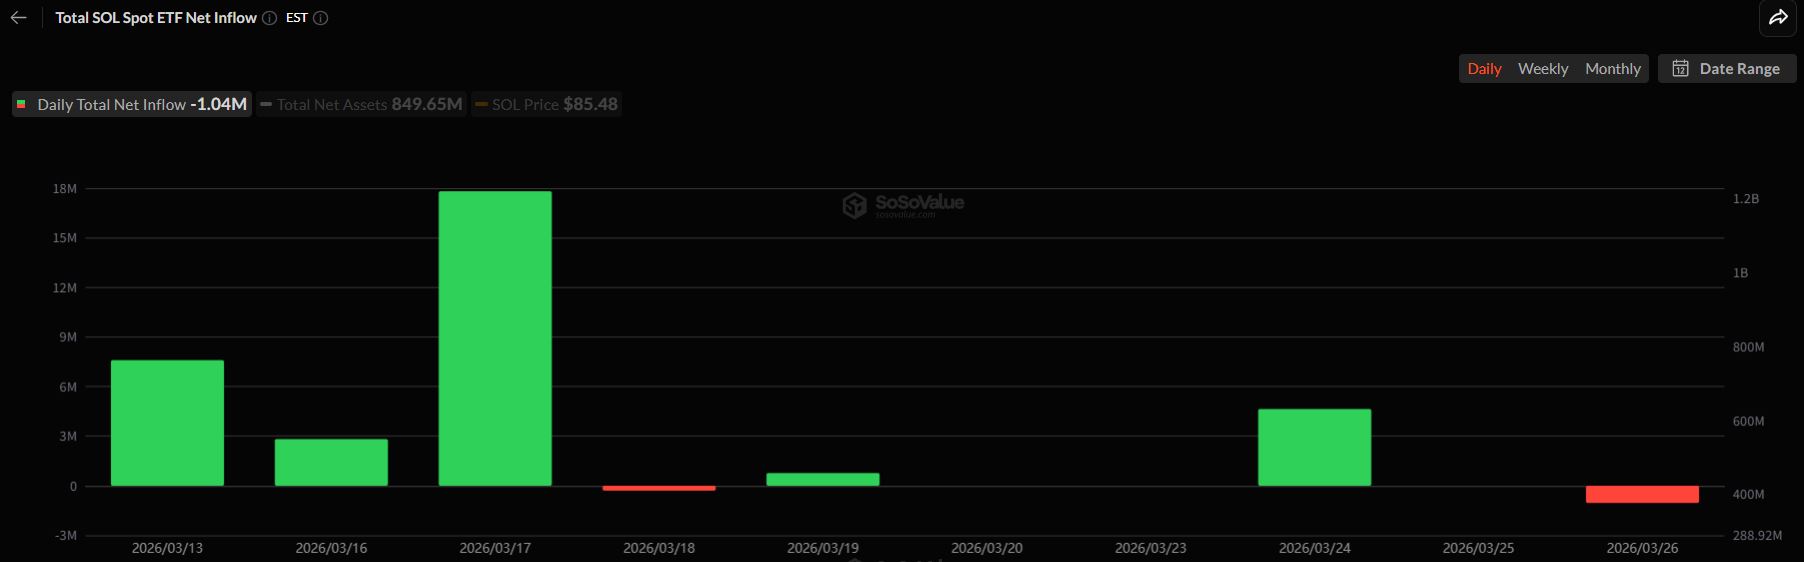This screenshot has height=562, width=1804.
Task: Click the small red bar for 2026/03/18
Action: [x=659, y=488]
